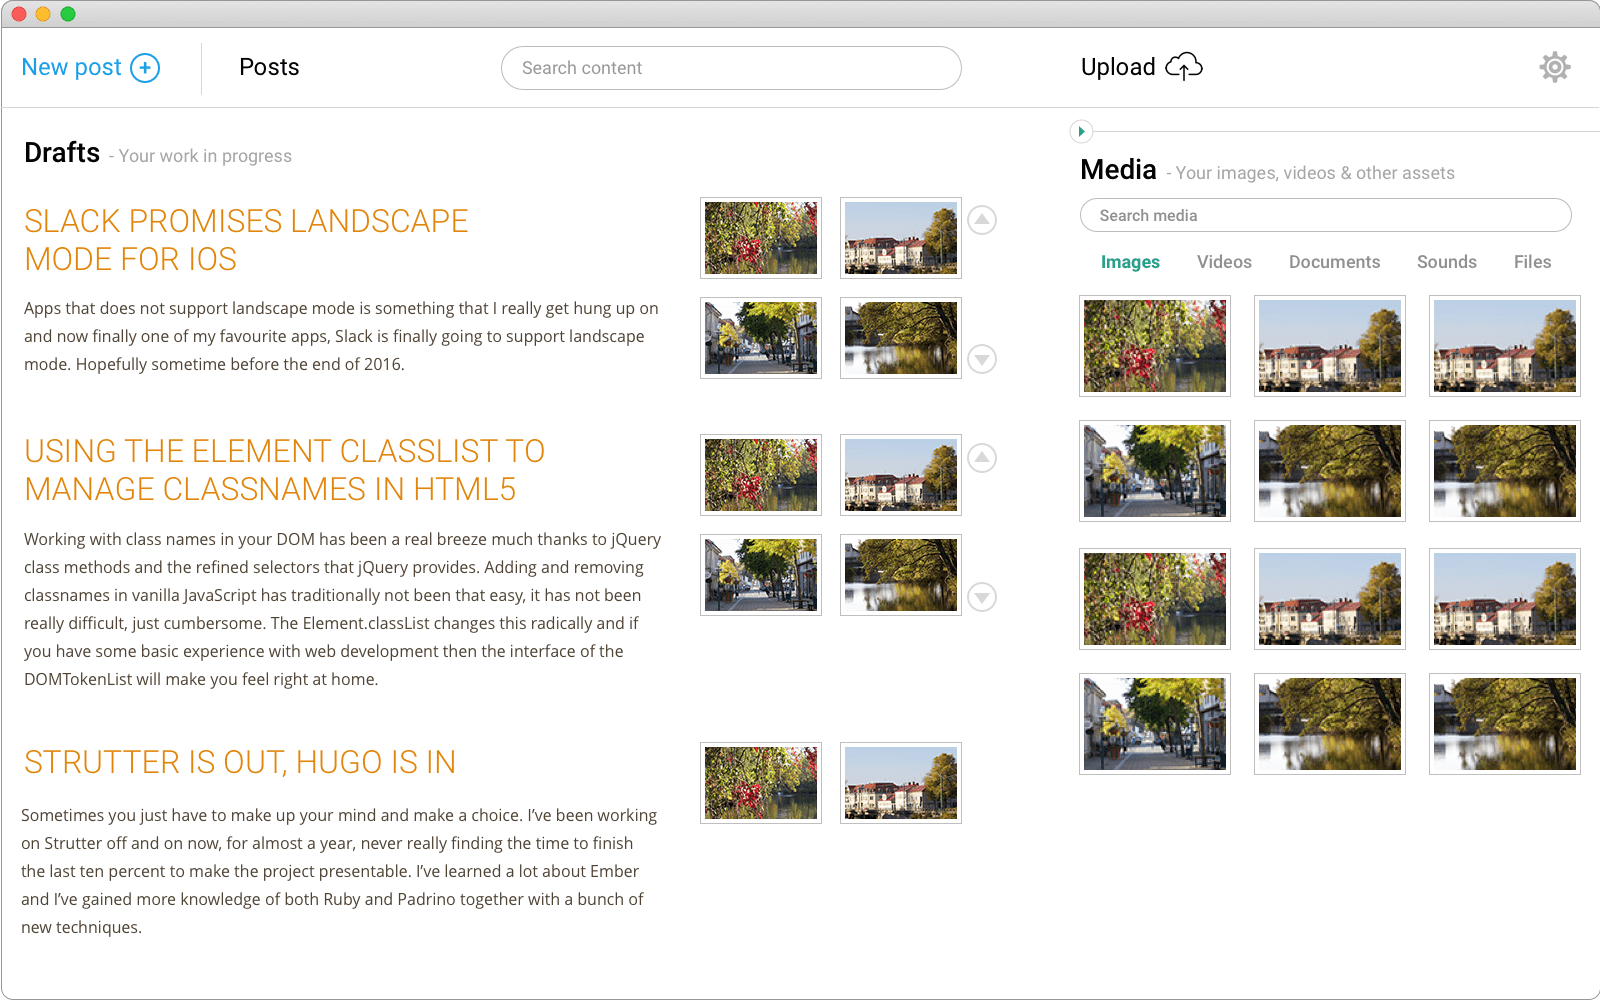
Task: Select last river image in Media fourth row
Action: 1505,724
